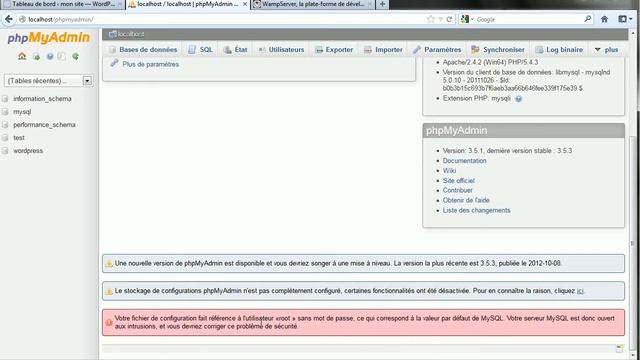This screenshot has width=640, height=360.
Task: Click the browser back arrow button
Action: click(x=9, y=19)
